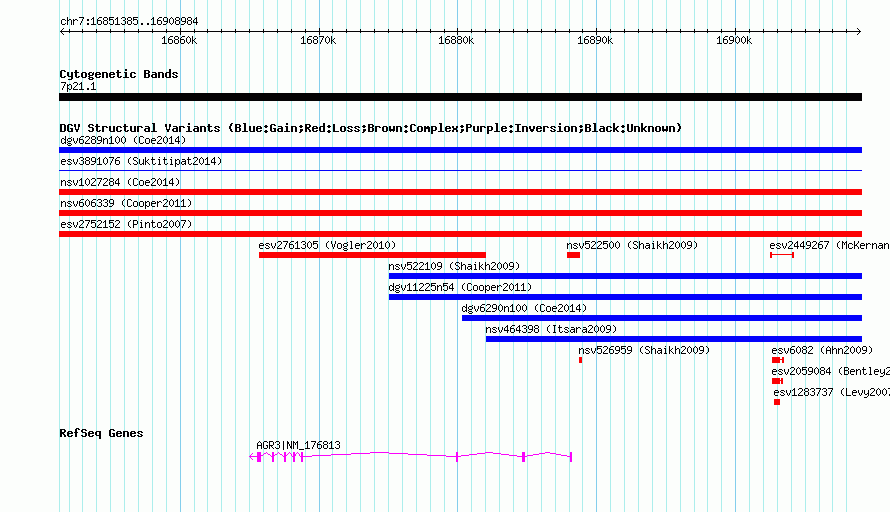Open variant esv6082 (Ahn2009) label

tap(822, 350)
